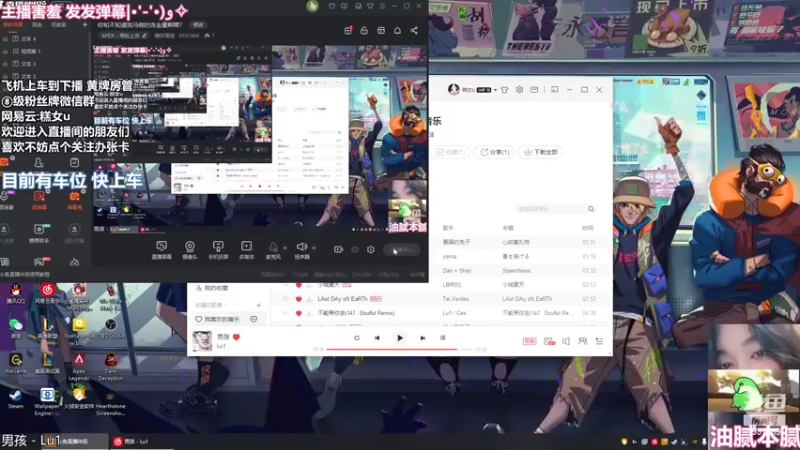Select song row 不能带你去(147 Soulful Remix)
Image resolution: width=800 pixels, height=450 pixels.
point(440,313)
